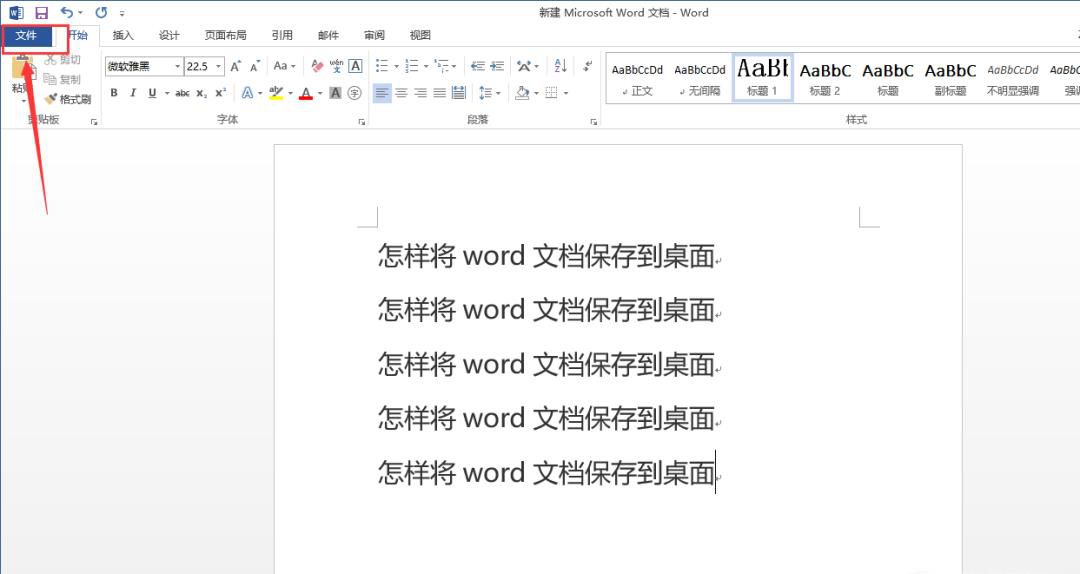Toggle Underline formatting
The height and width of the screenshot is (574, 1080).
[x=152, y=93]
